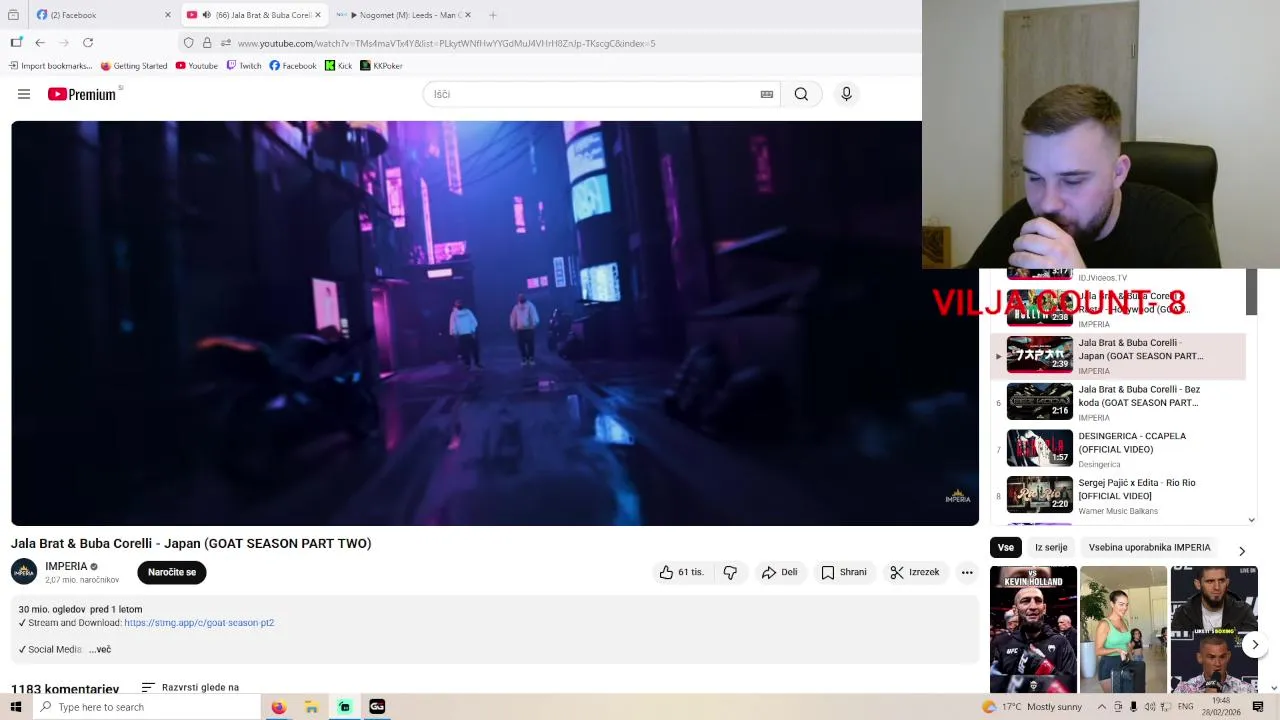Image resolution: width=1280 pixels, height=720 pixels.
Task: Click the video player to pause
Action: tap(495, 323)
